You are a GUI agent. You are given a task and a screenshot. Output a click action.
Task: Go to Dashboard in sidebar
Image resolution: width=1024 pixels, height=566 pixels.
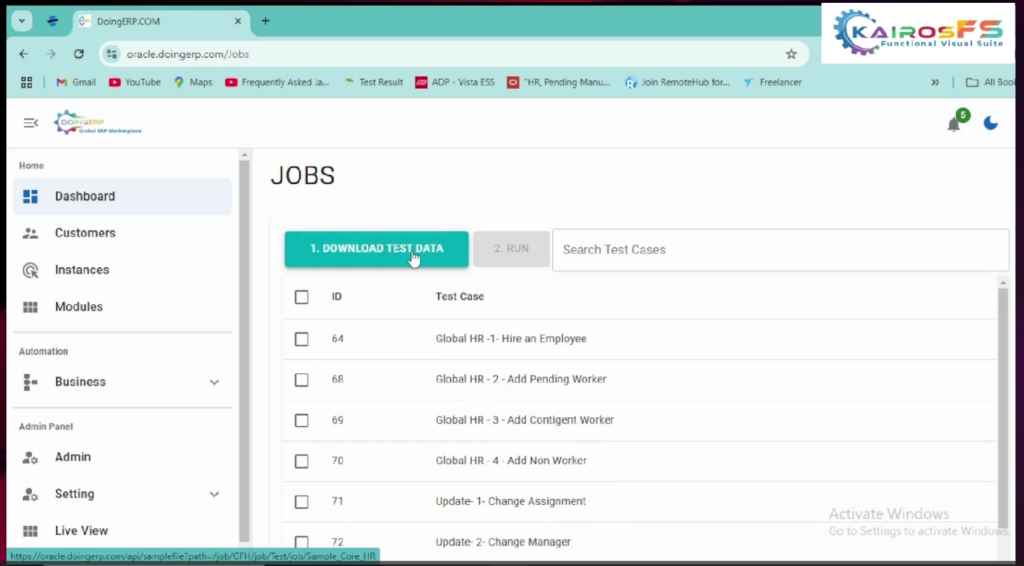[x=85, y=197]
